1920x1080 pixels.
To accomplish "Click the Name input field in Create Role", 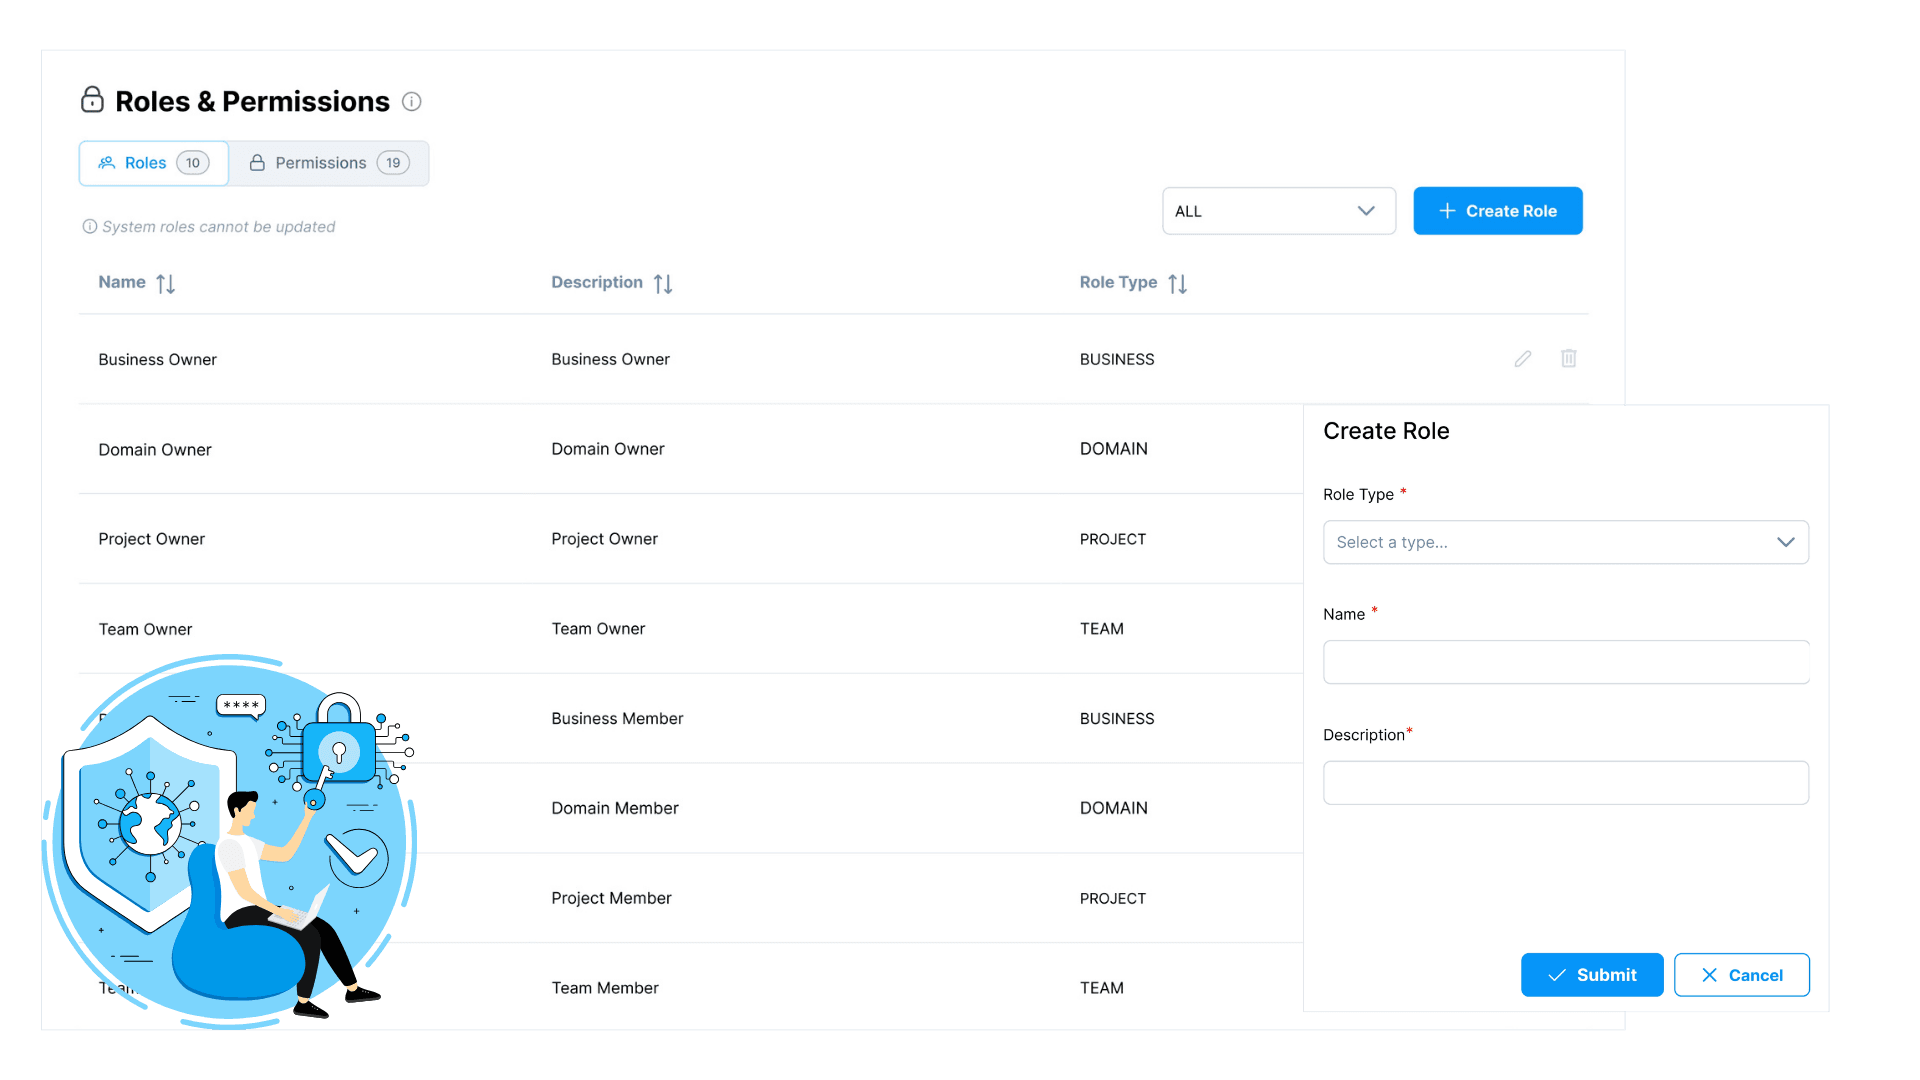I will point(1567,662).
